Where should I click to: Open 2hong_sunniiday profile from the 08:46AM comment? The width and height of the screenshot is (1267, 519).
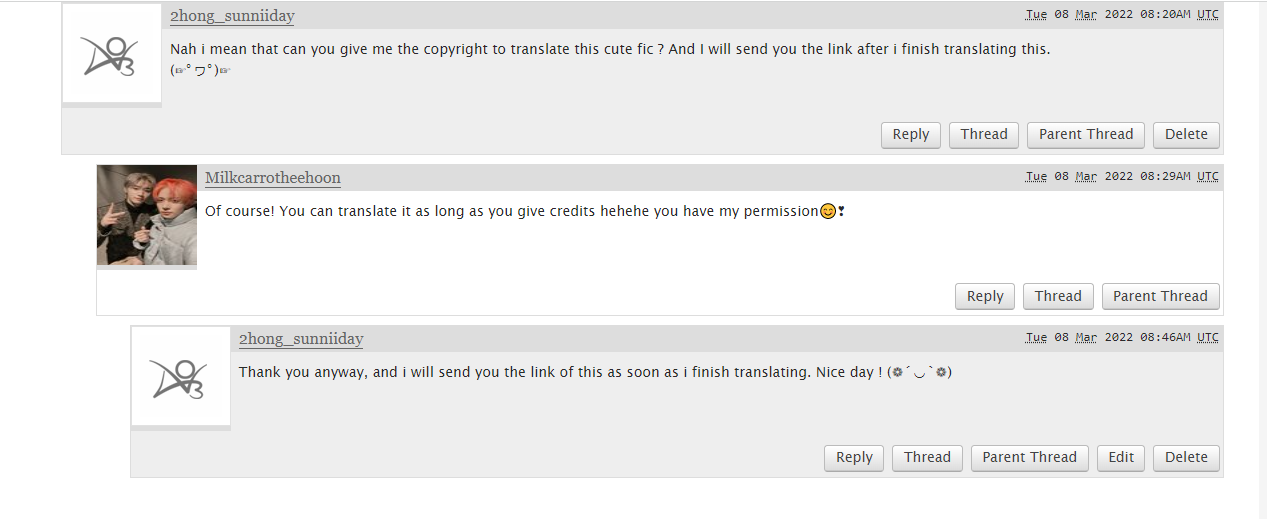301,339
